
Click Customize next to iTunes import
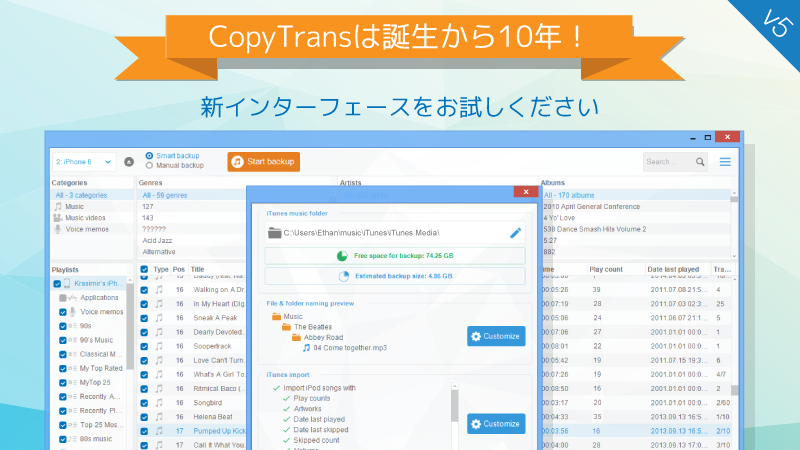496,424
